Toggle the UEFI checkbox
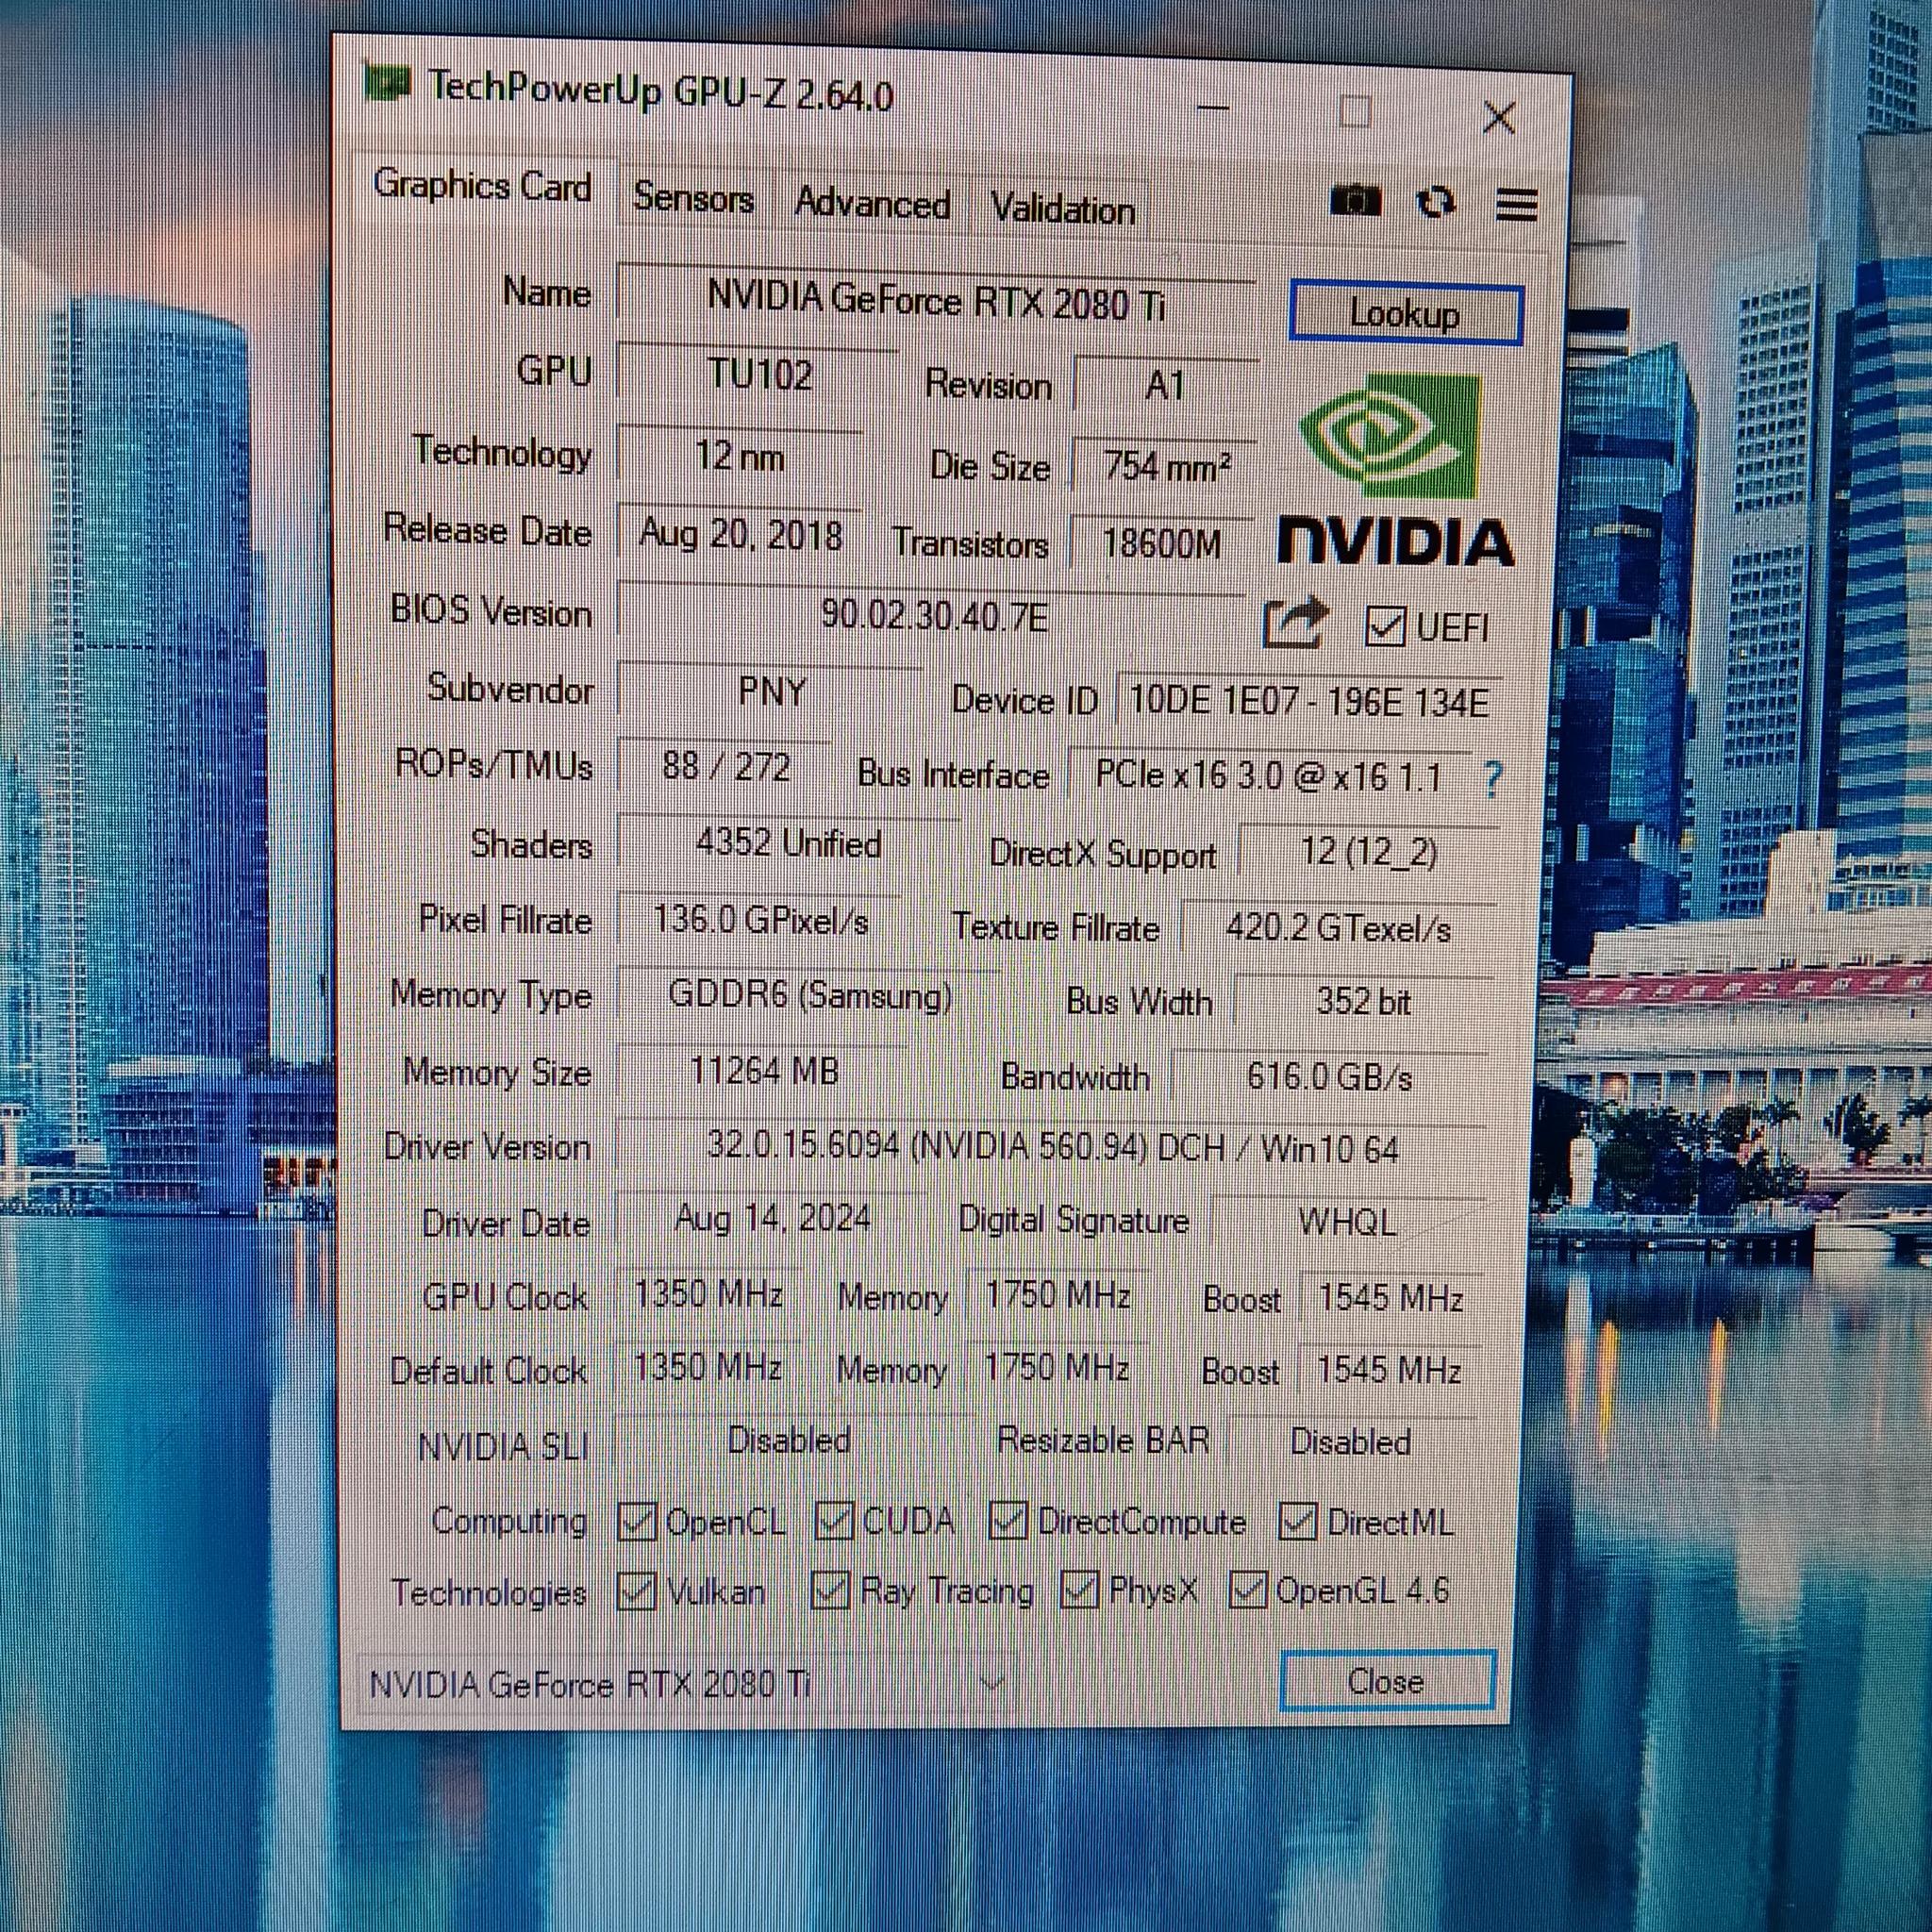 (x=1388, y=628)
